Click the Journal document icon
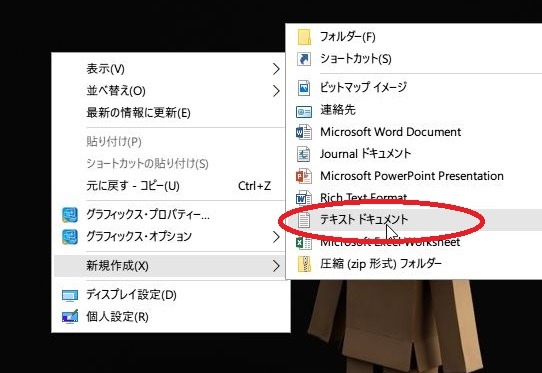 pyautogui.click(x=304, y=154)
